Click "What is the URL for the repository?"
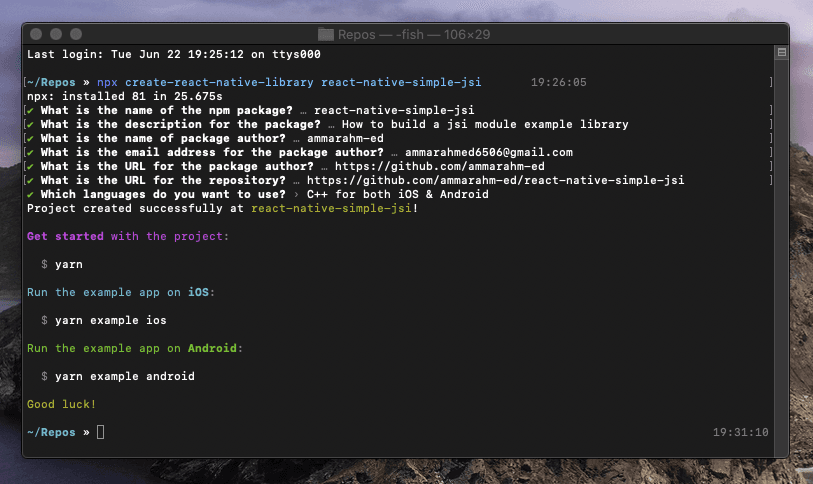Viewport: 813px width, 484px height. [x=163, y=181]
